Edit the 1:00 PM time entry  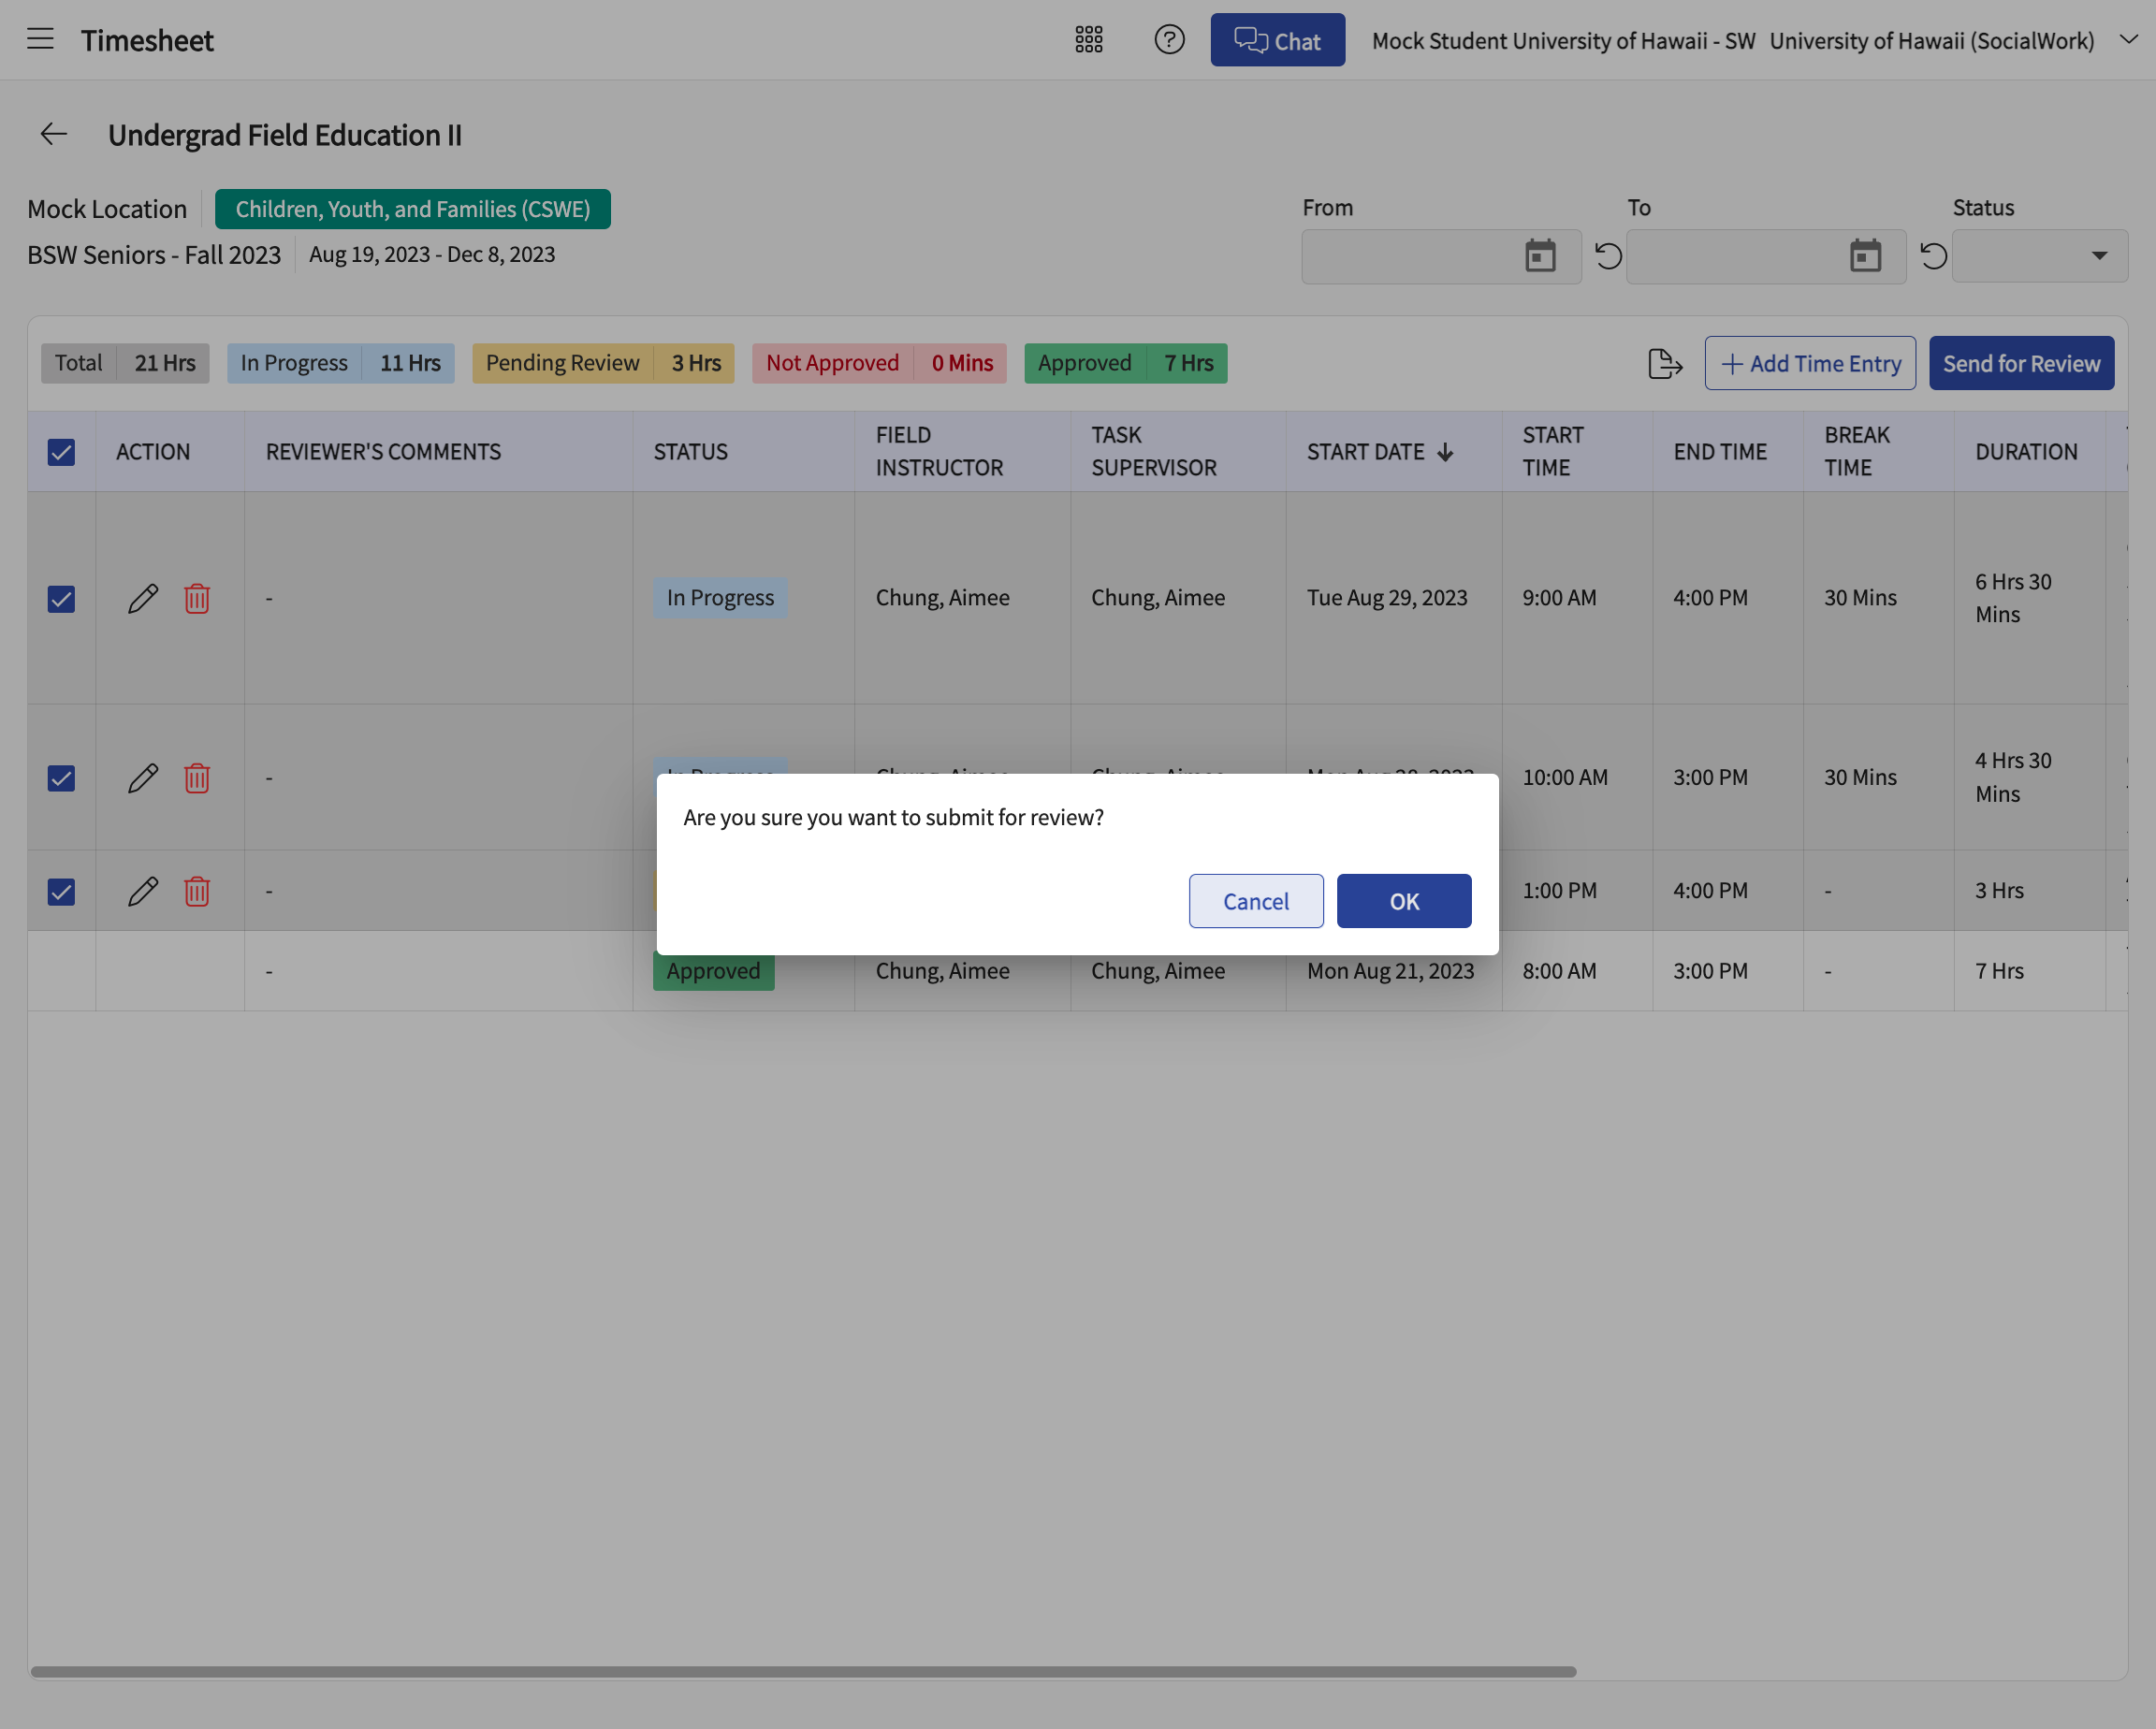pyautogui.click(x=143, y=891)
